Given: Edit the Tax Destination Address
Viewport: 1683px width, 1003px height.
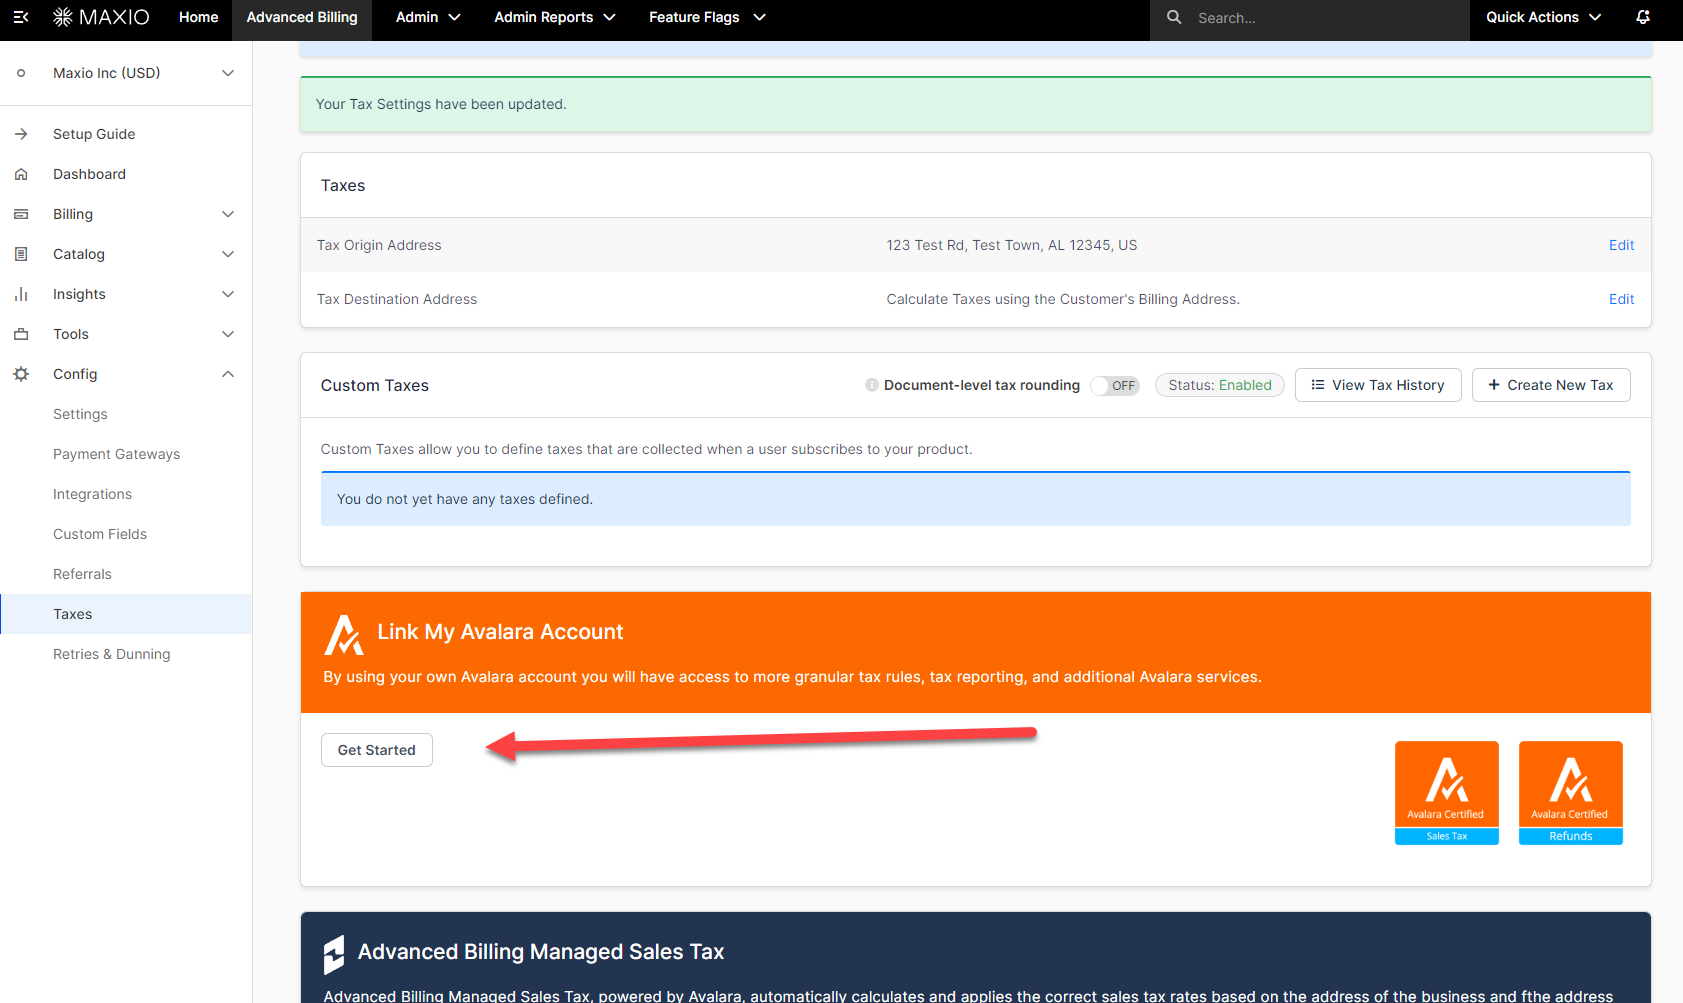Looking at the screenshot, I should click(1621, 299).
